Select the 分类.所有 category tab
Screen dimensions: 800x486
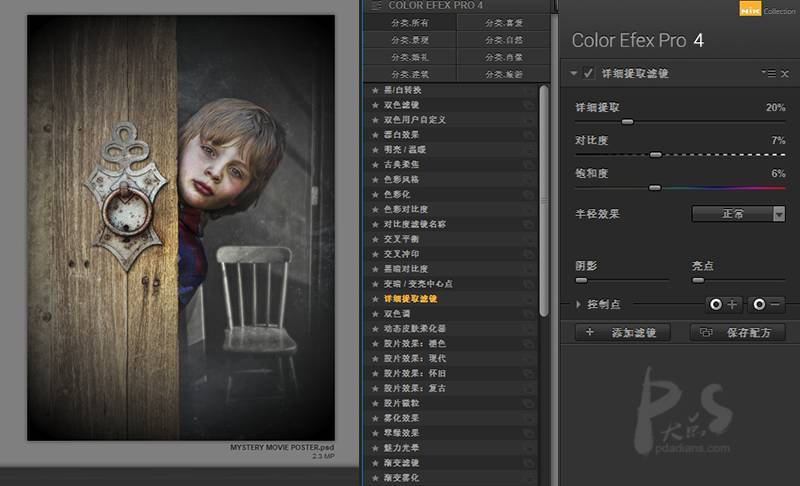click(x=409, y=23)
